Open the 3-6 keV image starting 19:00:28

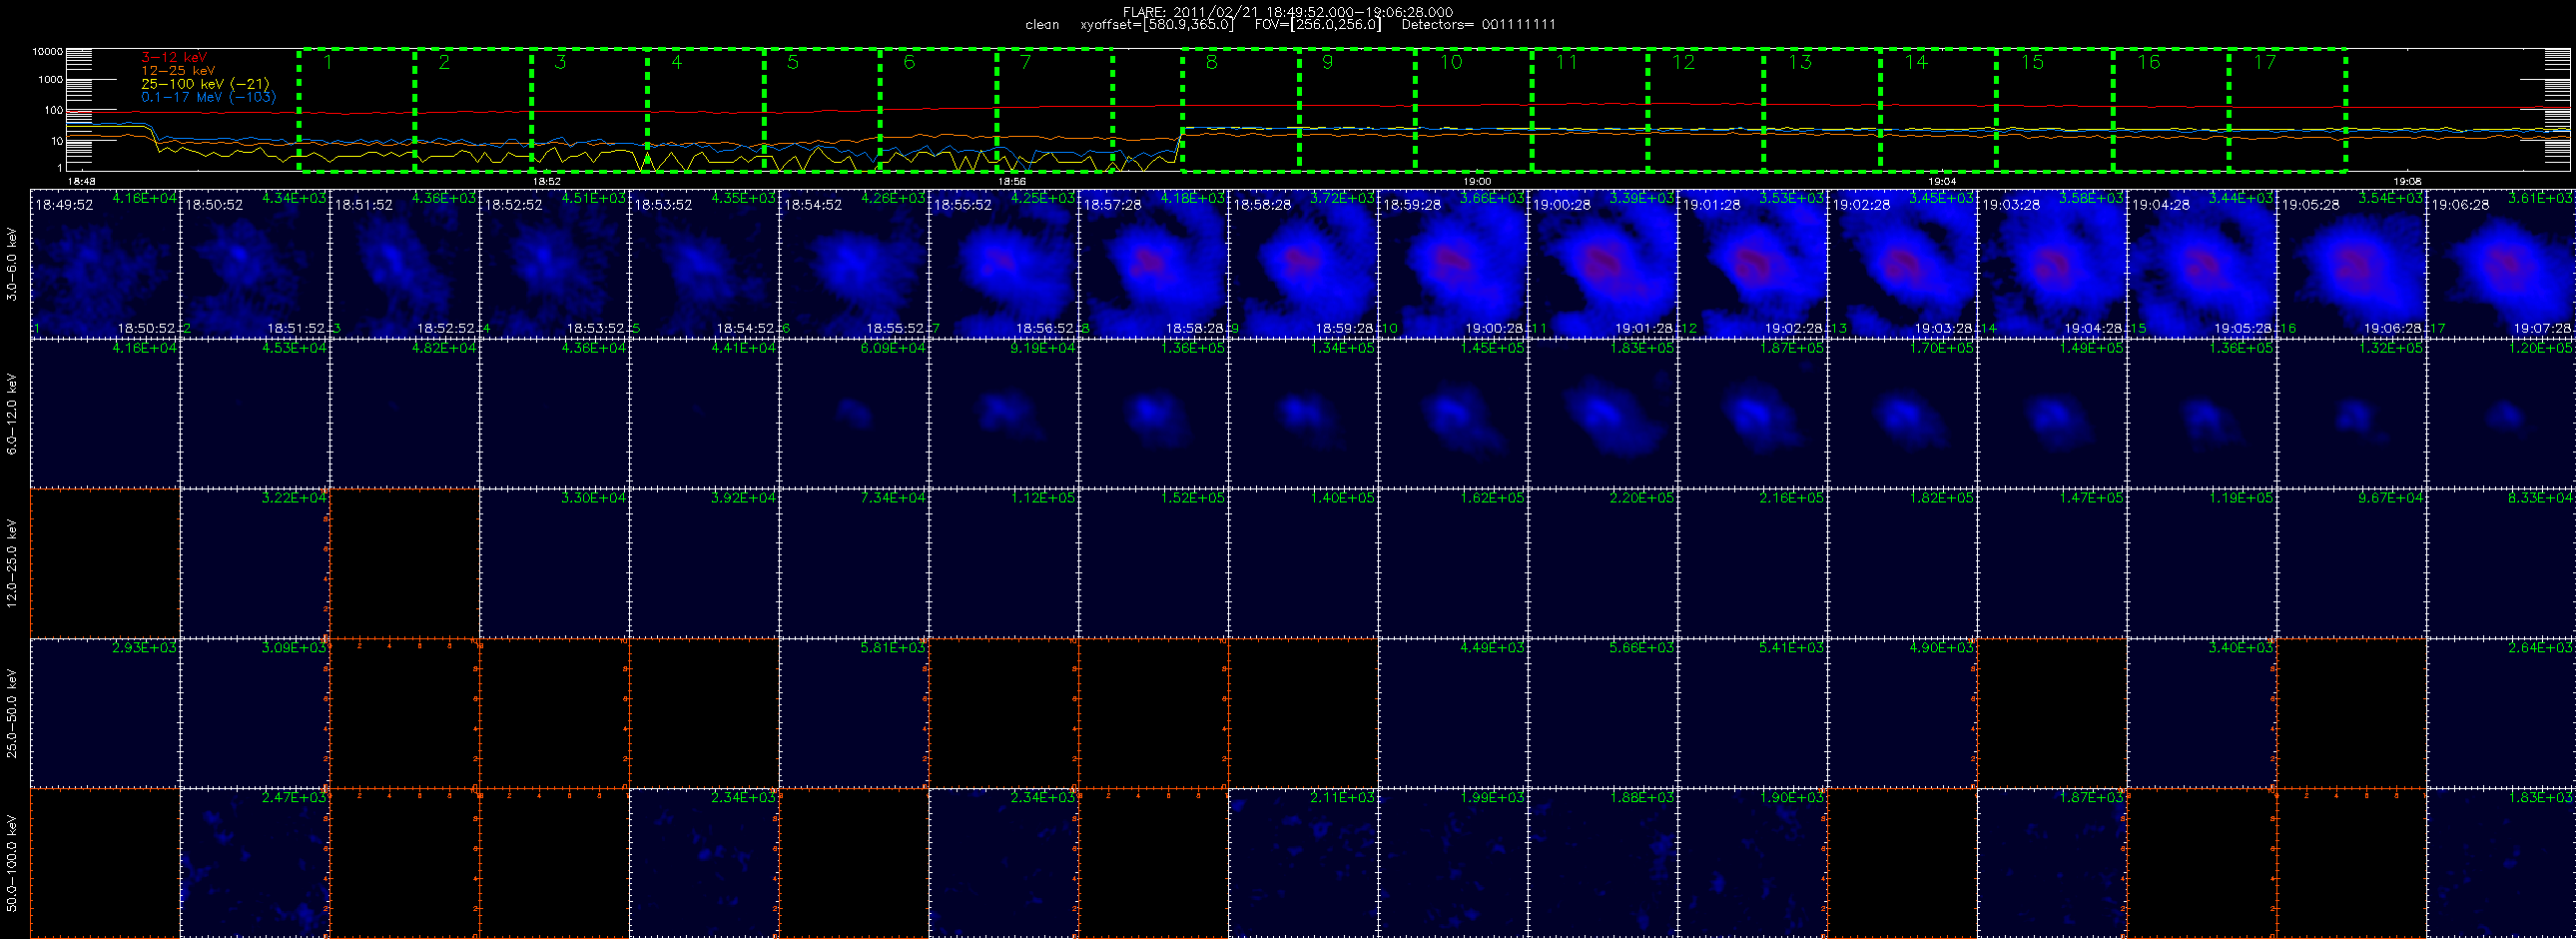(1604, 263)
